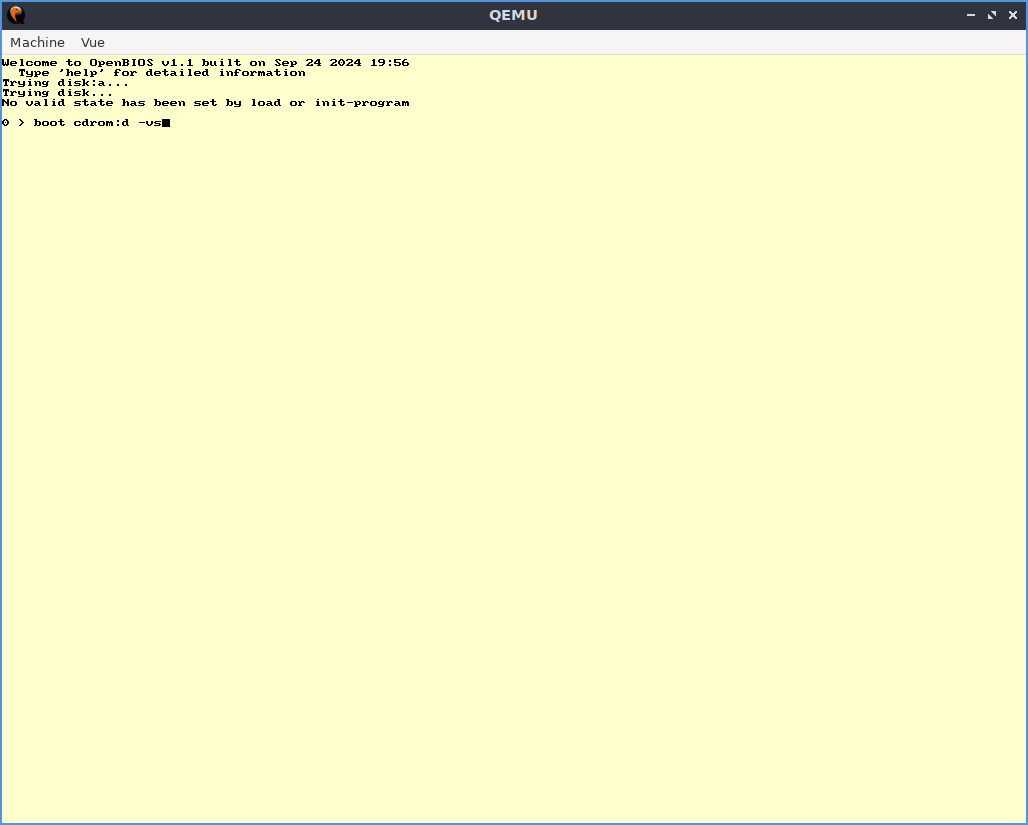Close the QEMU window
The image size is (1028, 825).
(1013, 15)
